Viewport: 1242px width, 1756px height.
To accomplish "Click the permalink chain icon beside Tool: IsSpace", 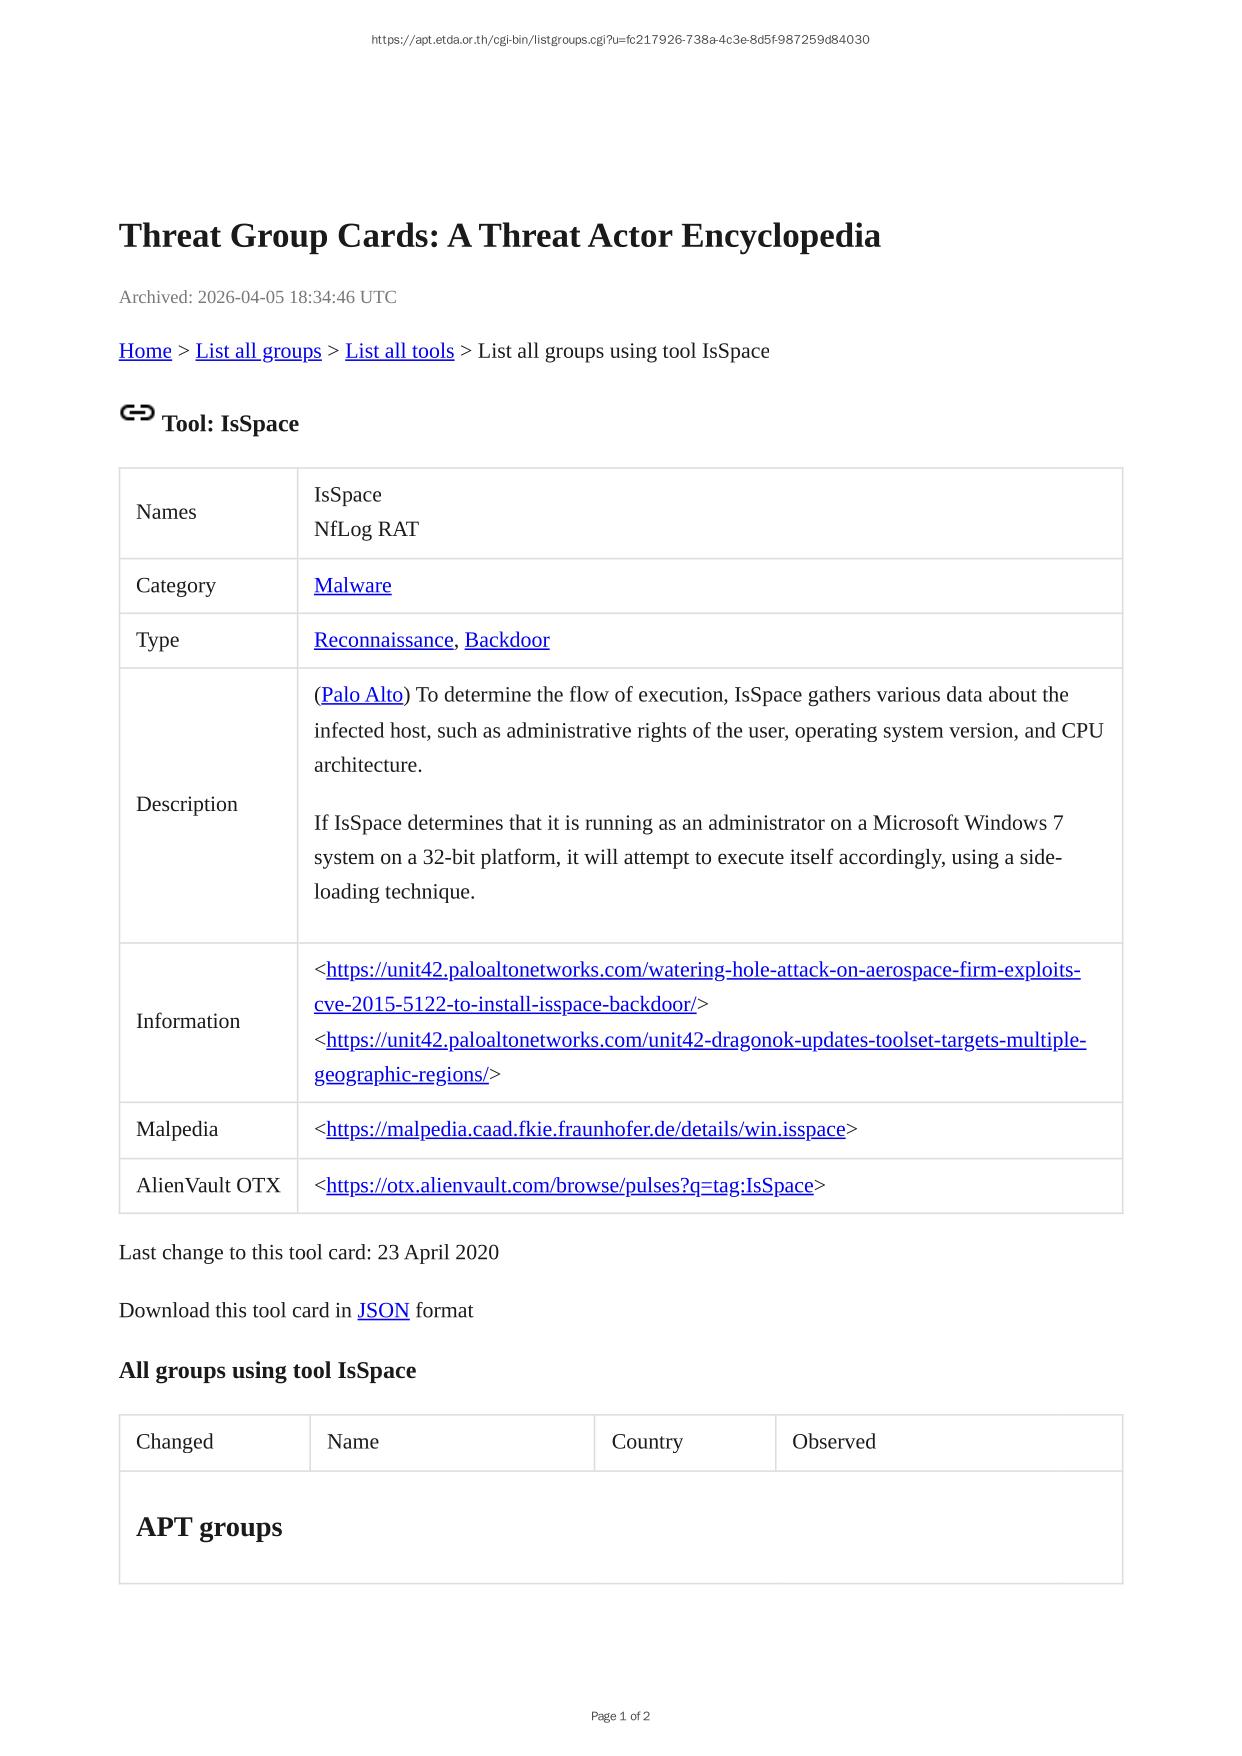I will [x=137, y=413].
